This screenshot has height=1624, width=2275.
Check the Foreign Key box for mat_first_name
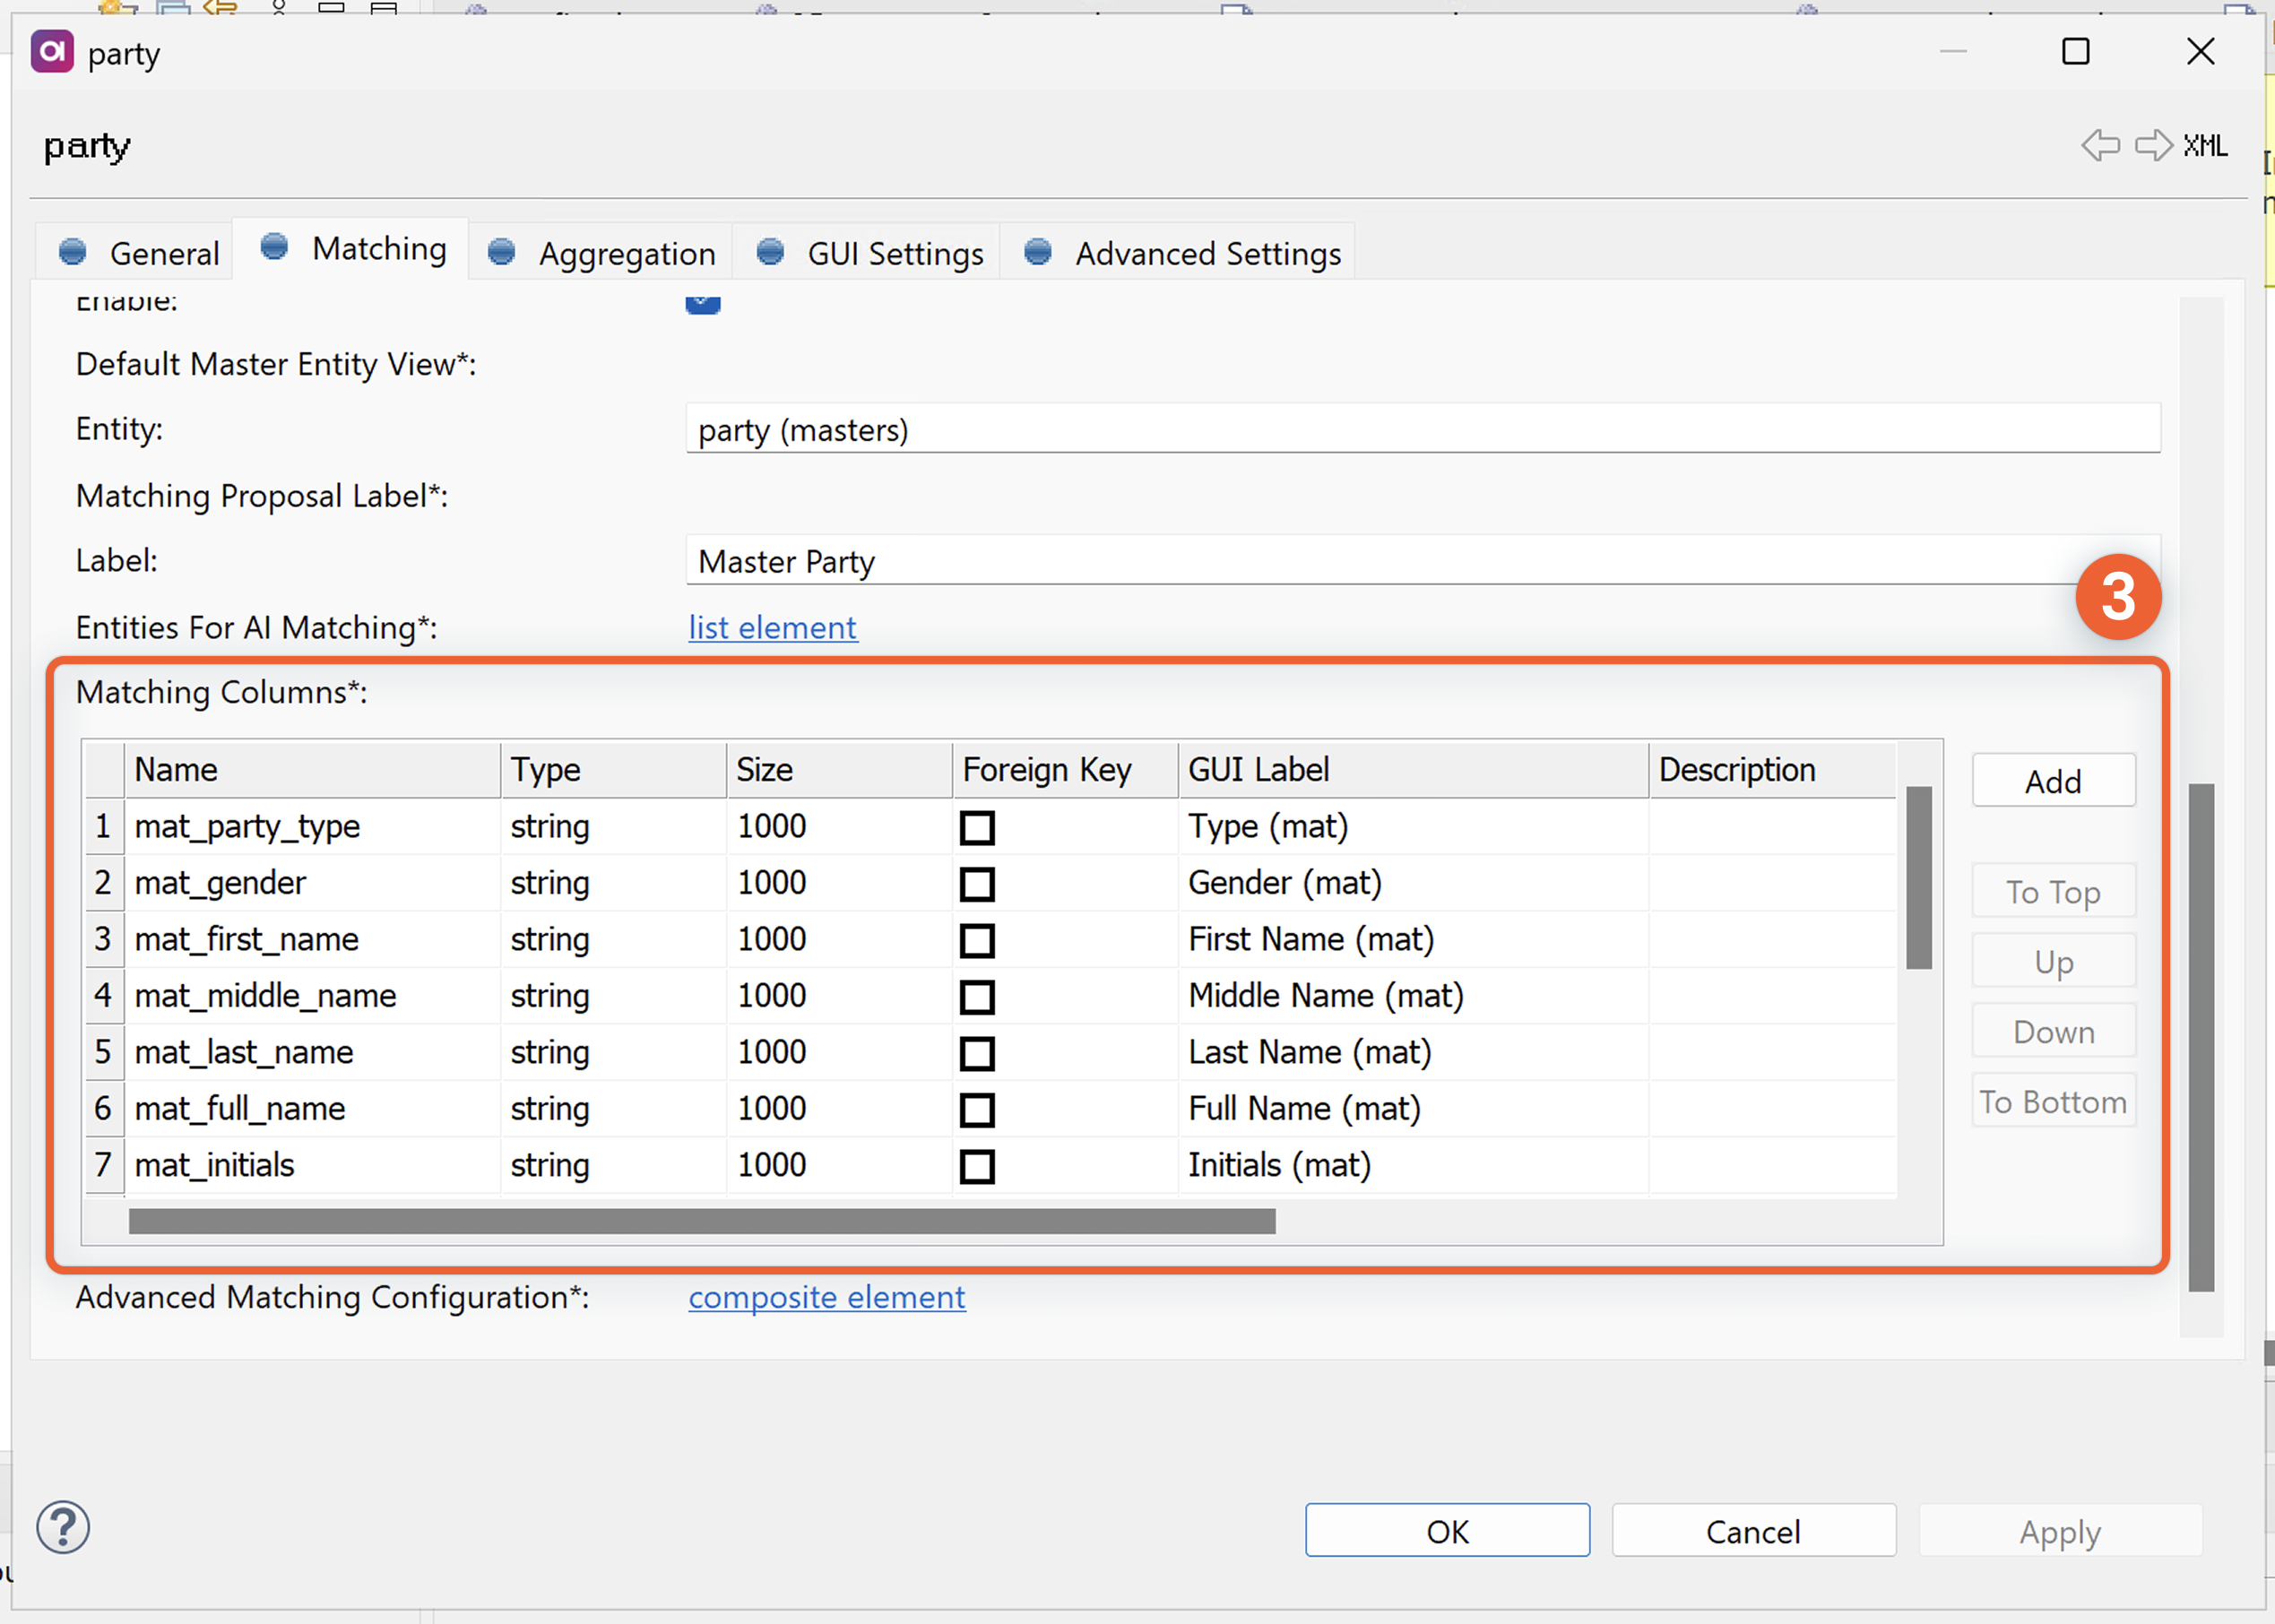[x=978, y=940]
